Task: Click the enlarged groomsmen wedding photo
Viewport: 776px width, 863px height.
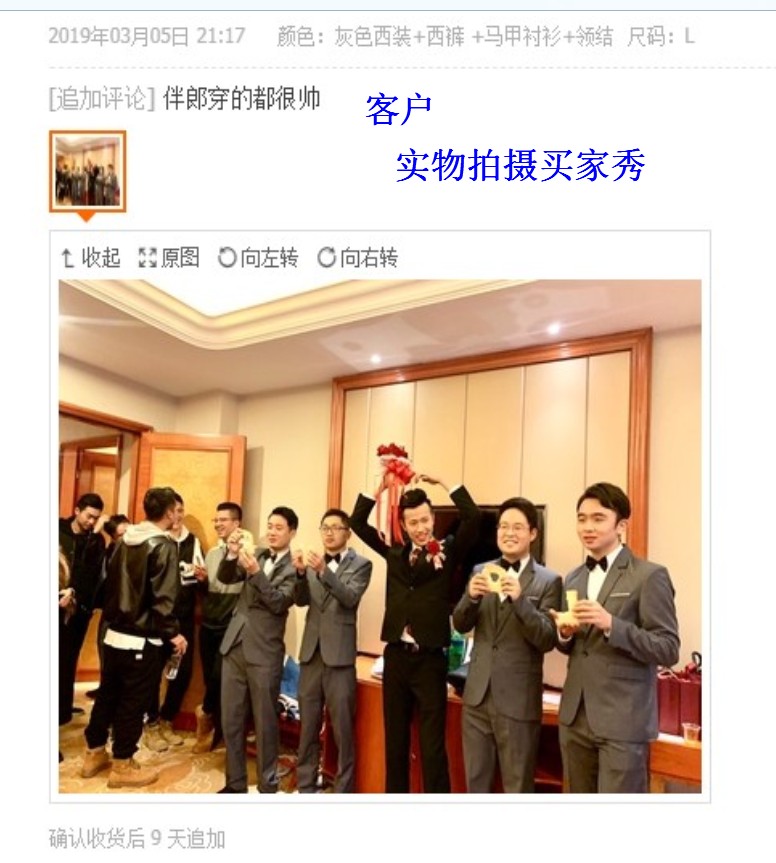Action: pyautogui.click(x=380, y=536)
